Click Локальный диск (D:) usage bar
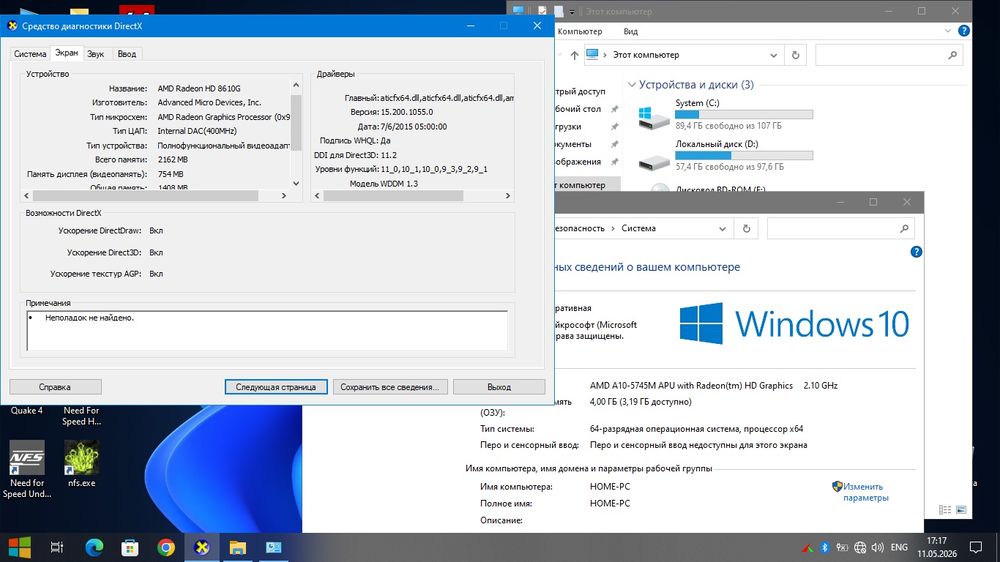Screen dimensions: 1000x562 (x=744, y=155)
